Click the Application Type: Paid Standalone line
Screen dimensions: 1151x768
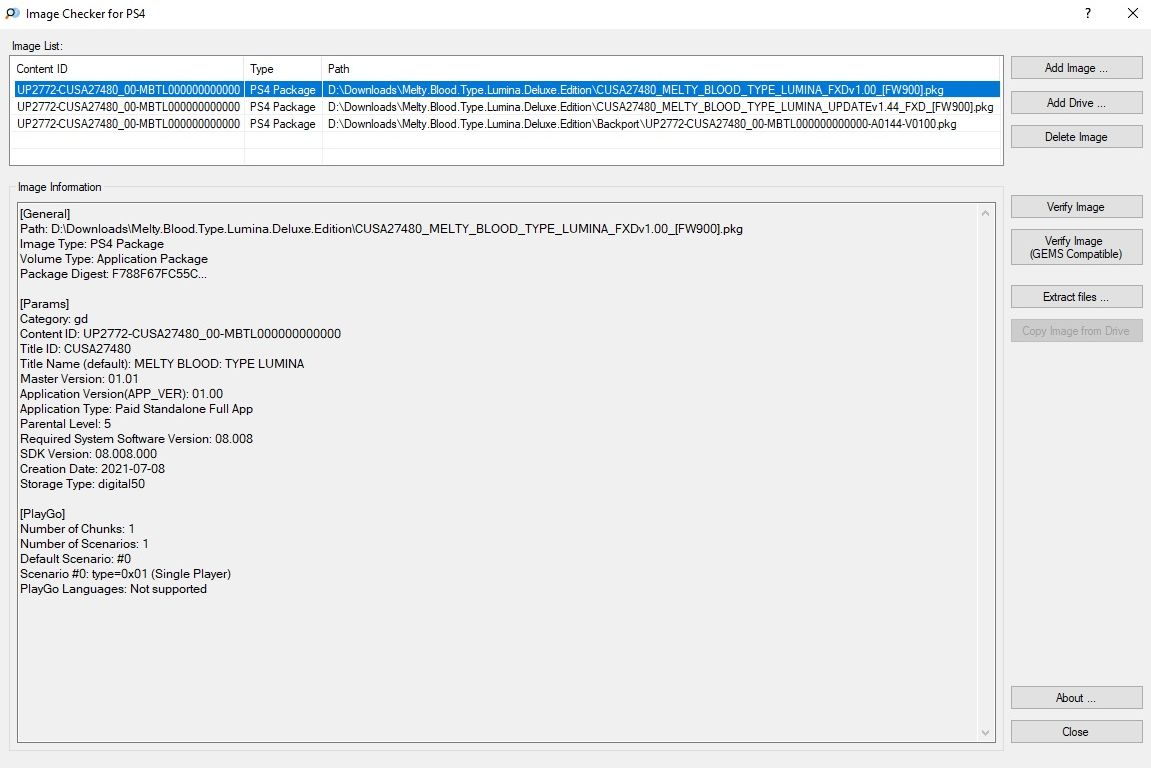pos(136,409)
